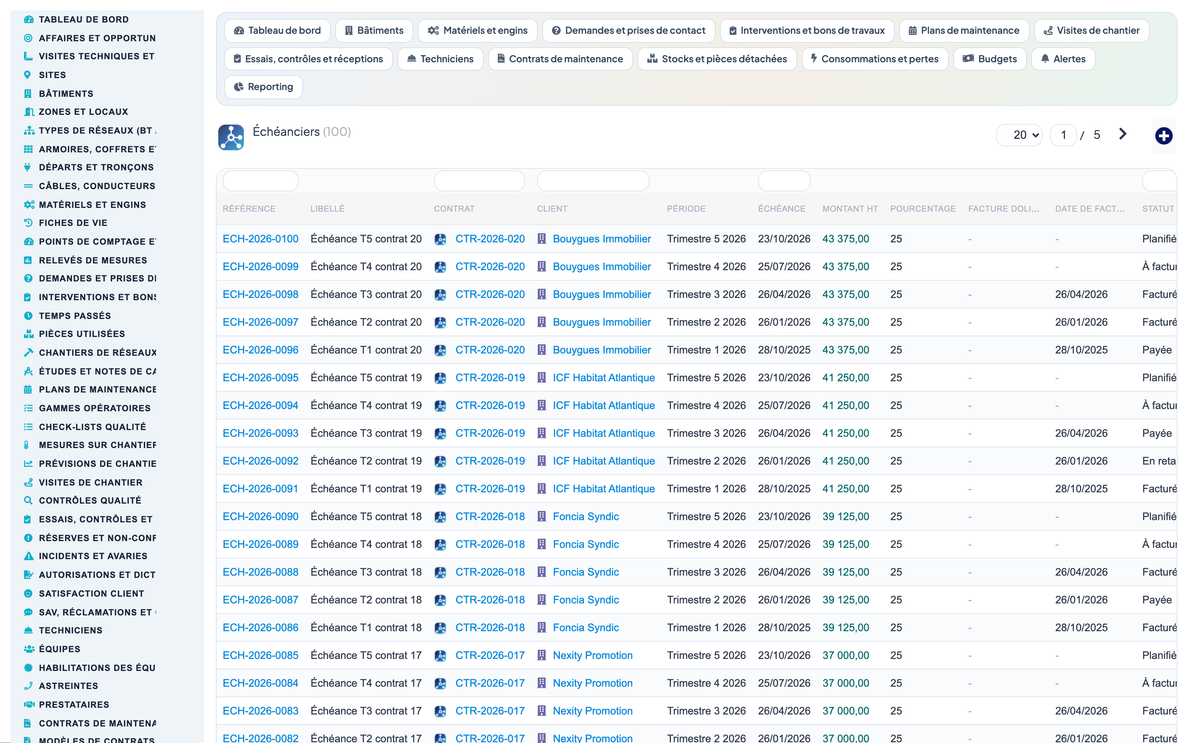
Task: Open Interventions et bons de travaux tab
Action: 806,31
